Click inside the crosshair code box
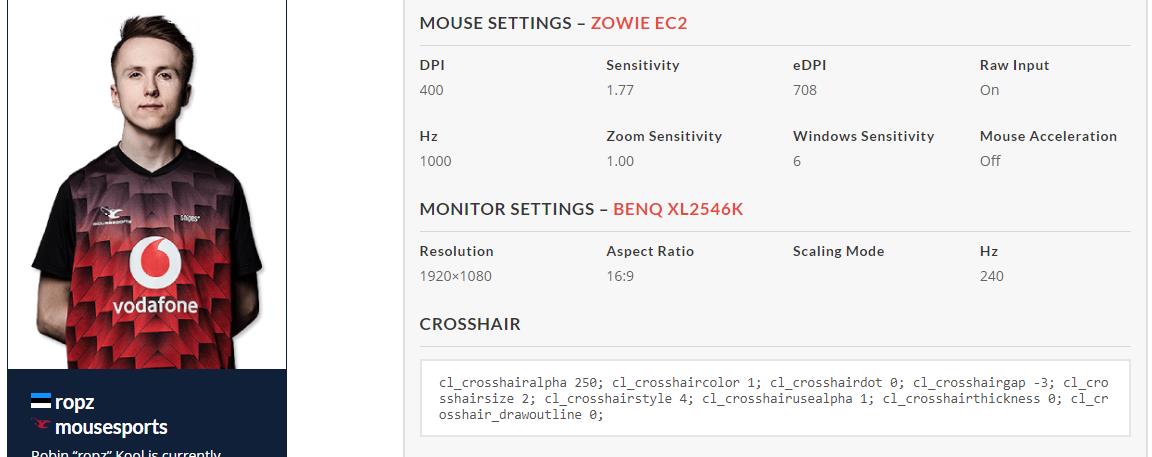Screen dimensions: 1152x457 pyautogui.click(x=774, y=398)
